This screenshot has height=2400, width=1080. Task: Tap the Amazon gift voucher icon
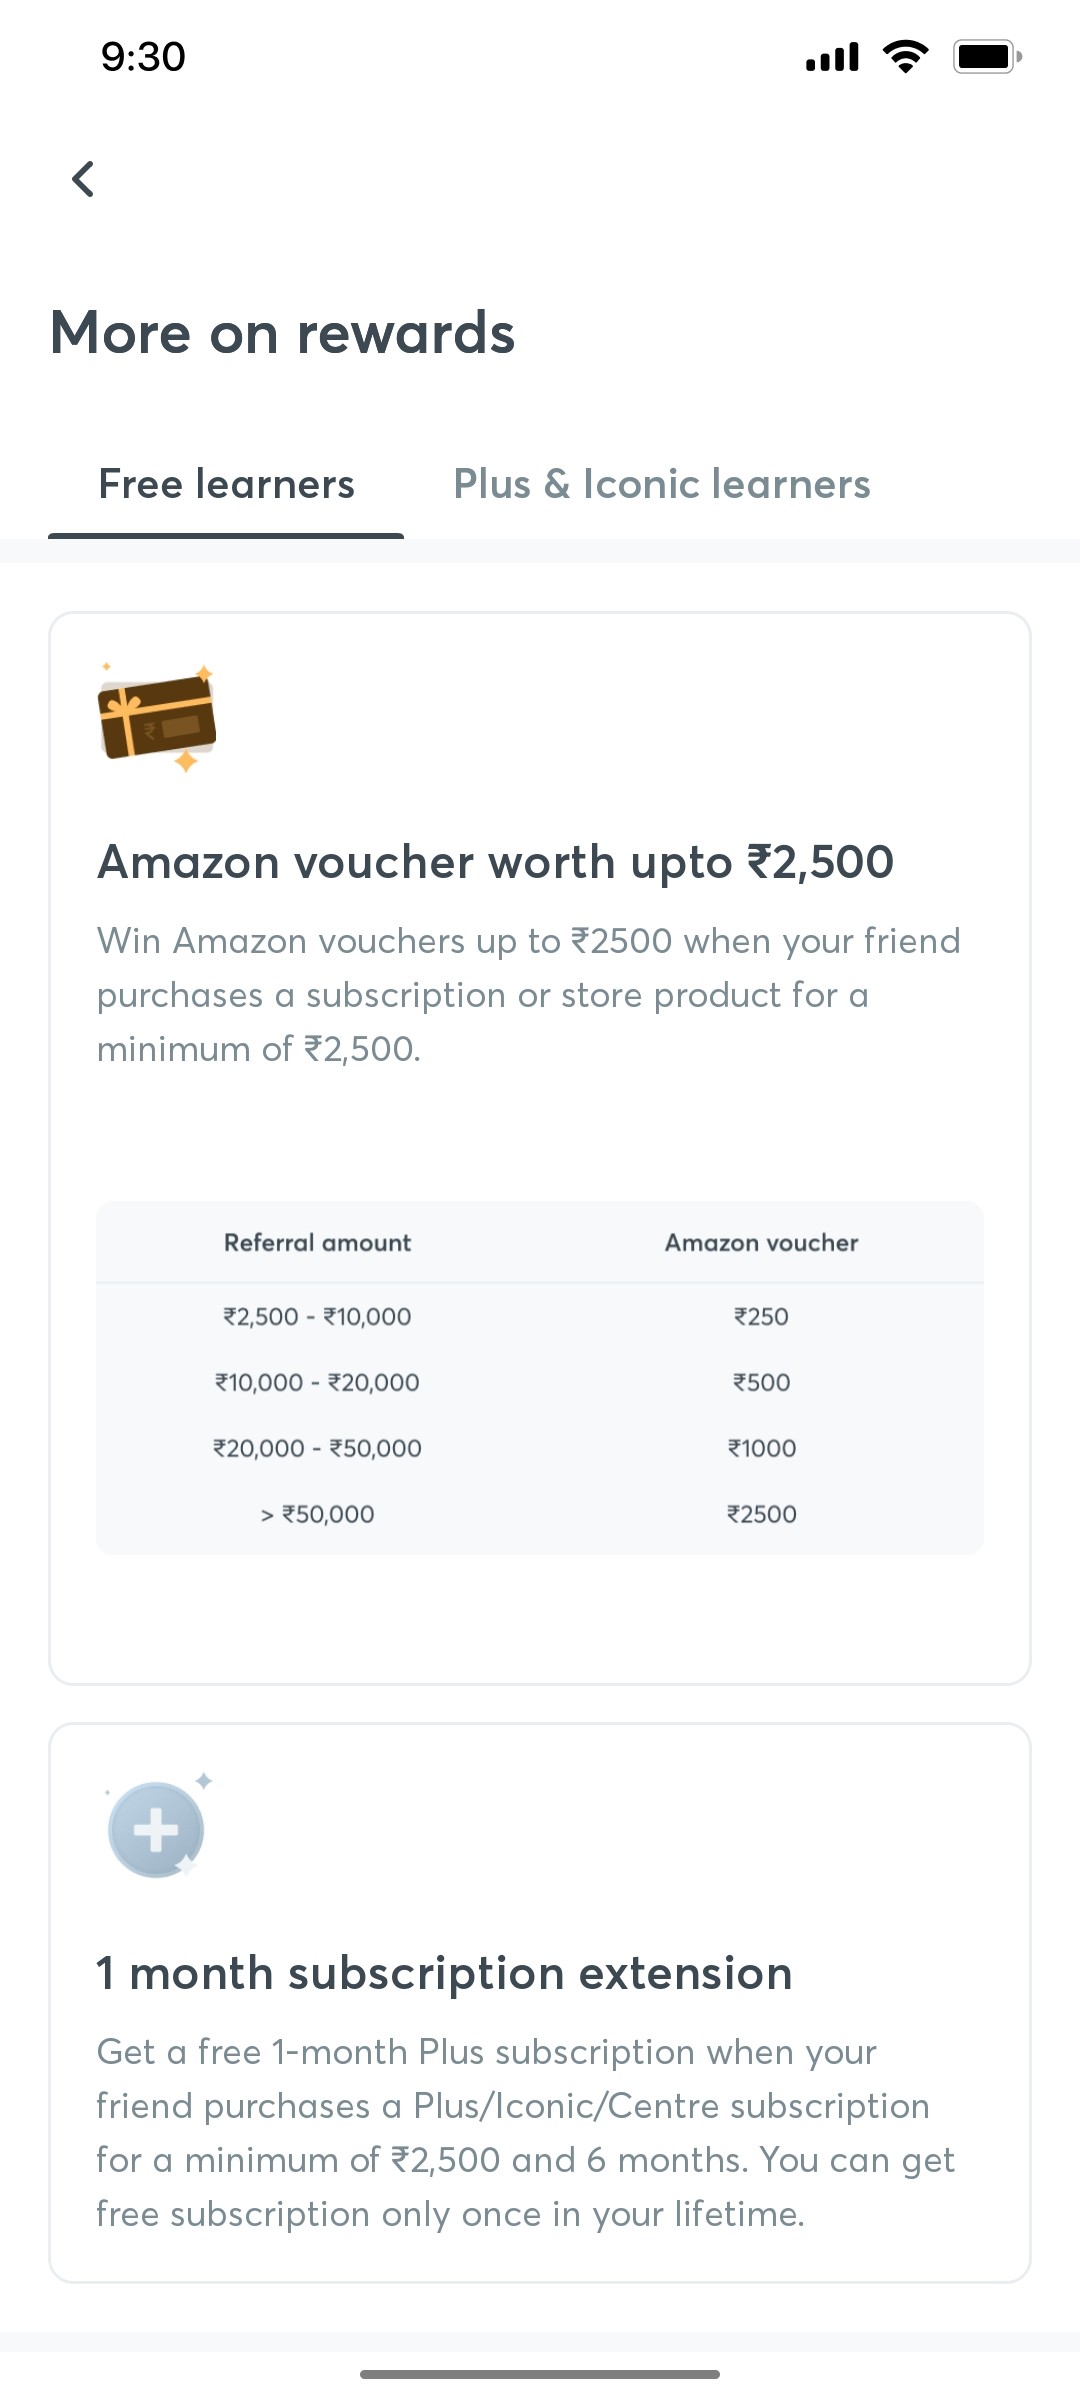155,722
